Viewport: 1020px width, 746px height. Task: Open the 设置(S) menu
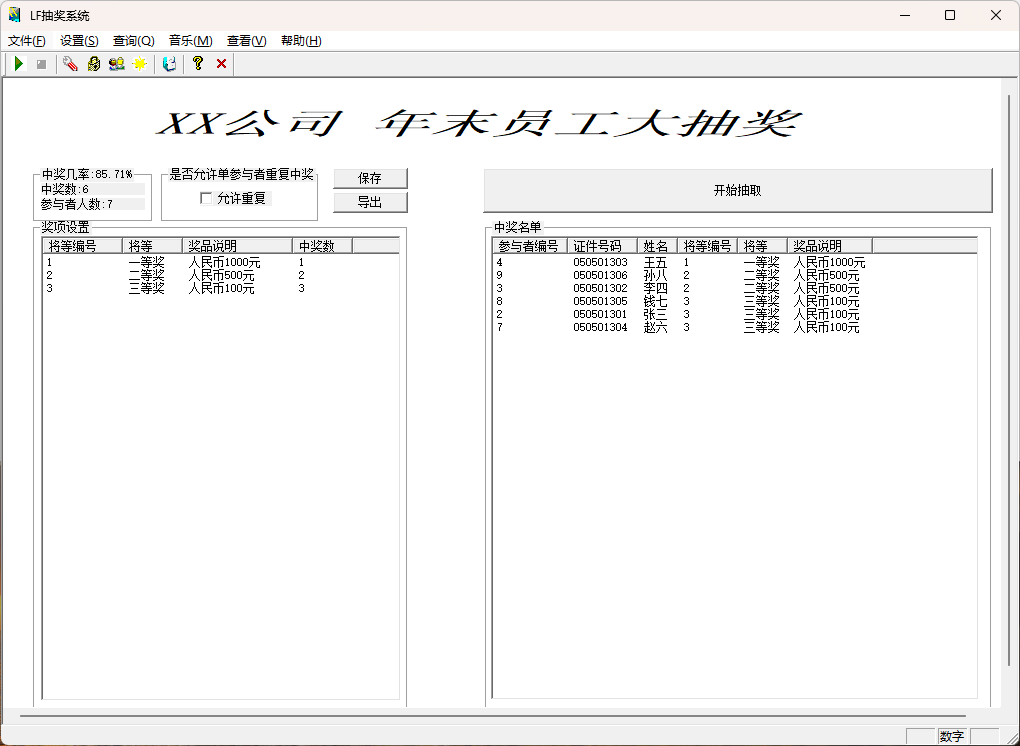[x=79, y=41]
